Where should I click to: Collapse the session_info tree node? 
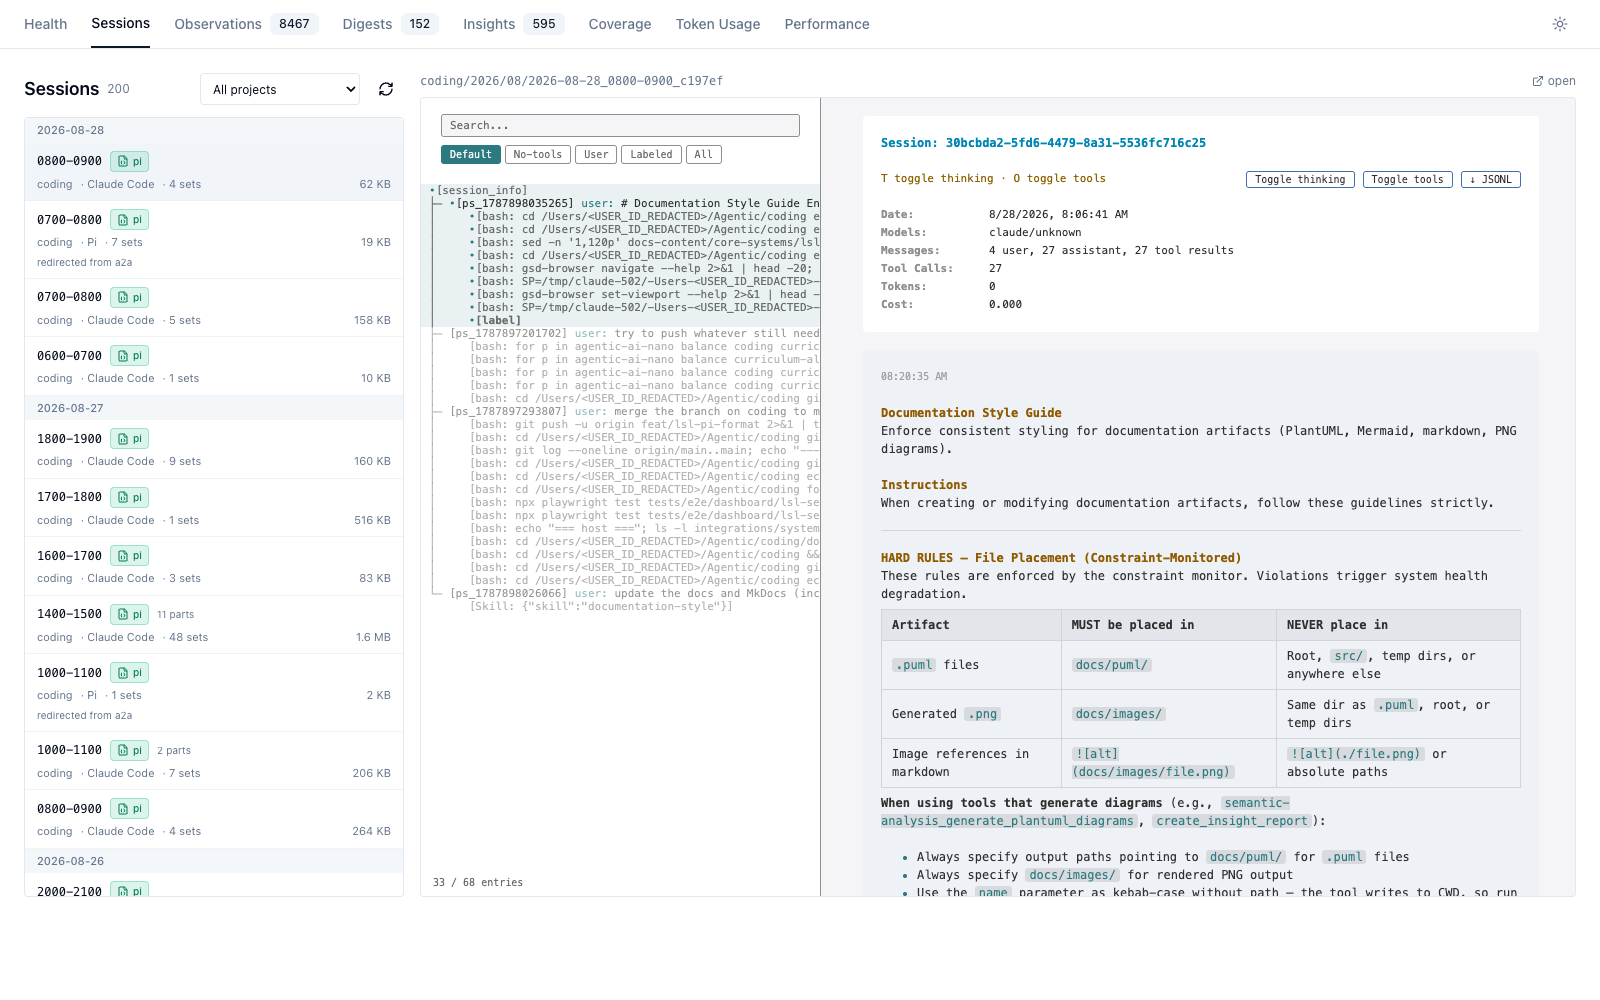[432, 191]
